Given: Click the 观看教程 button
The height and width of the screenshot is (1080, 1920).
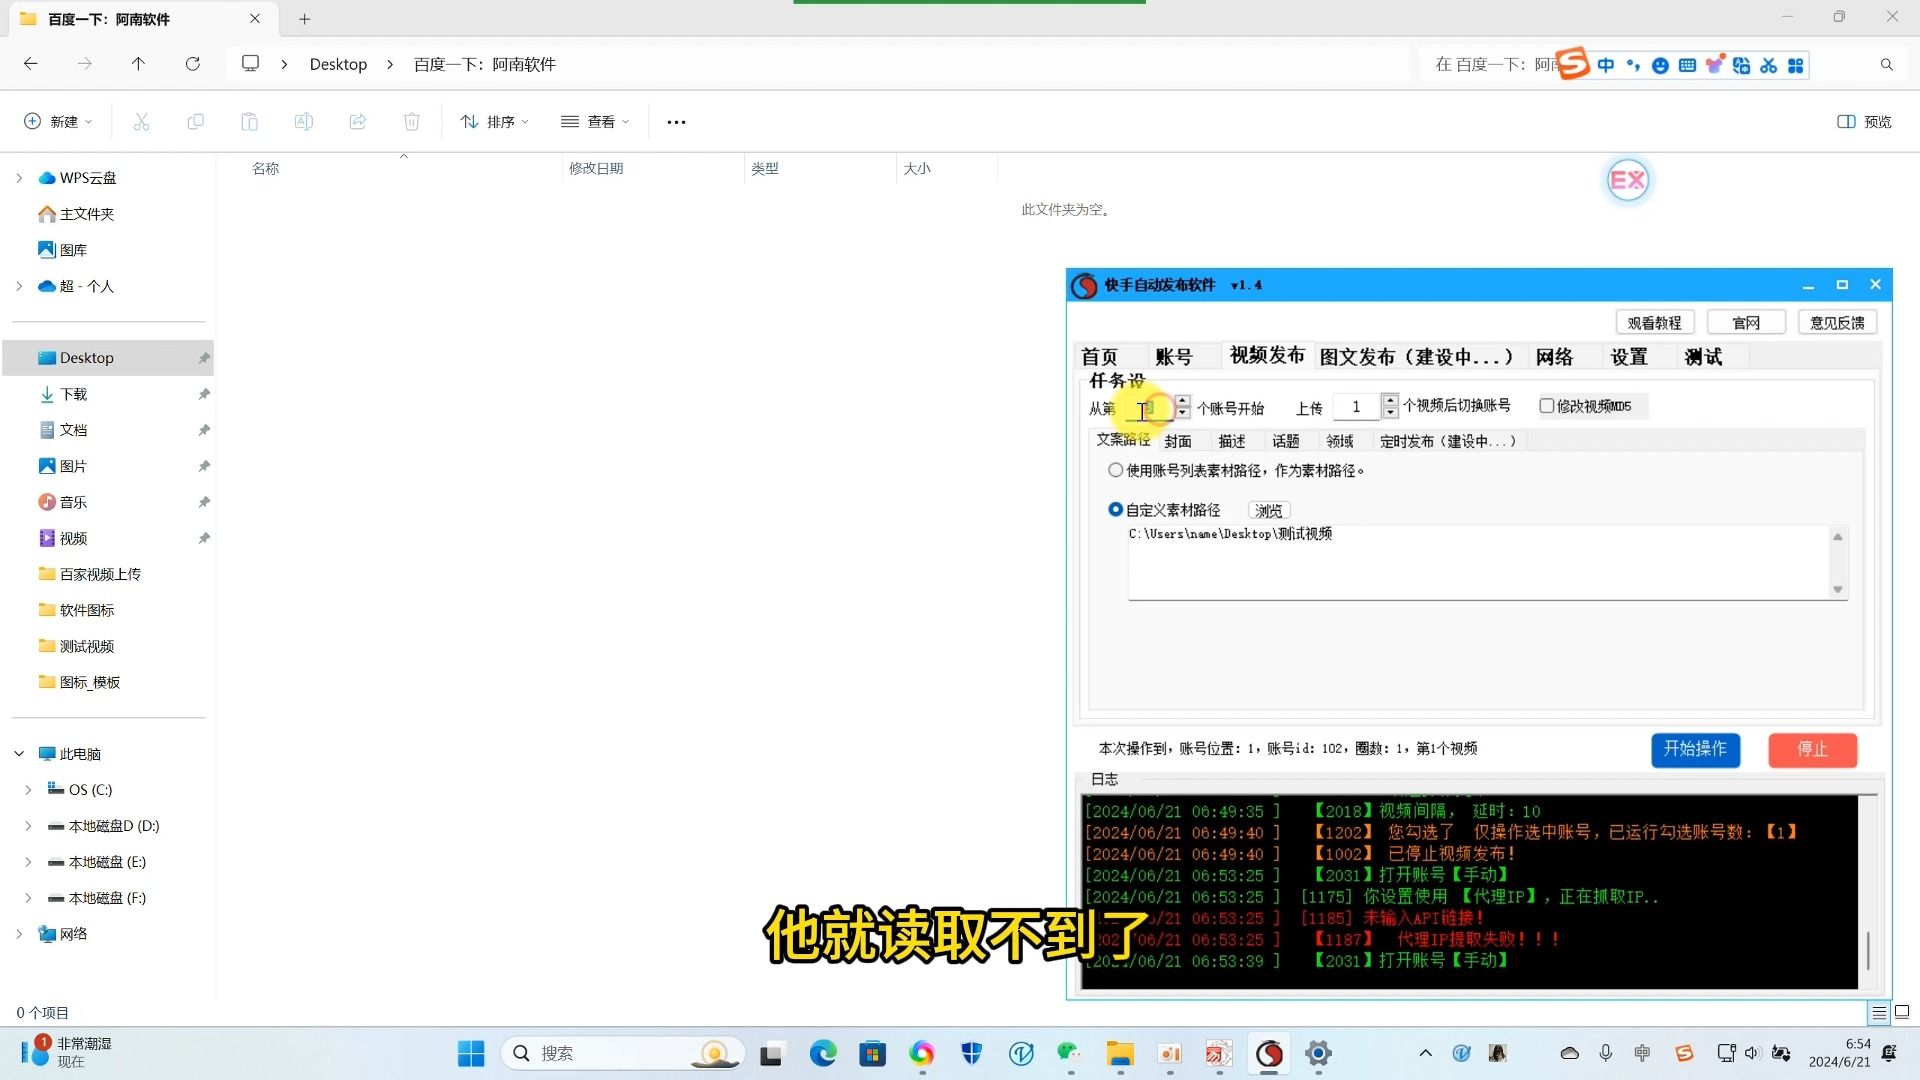Looking at the screenshot, I should coord(1654,323).
